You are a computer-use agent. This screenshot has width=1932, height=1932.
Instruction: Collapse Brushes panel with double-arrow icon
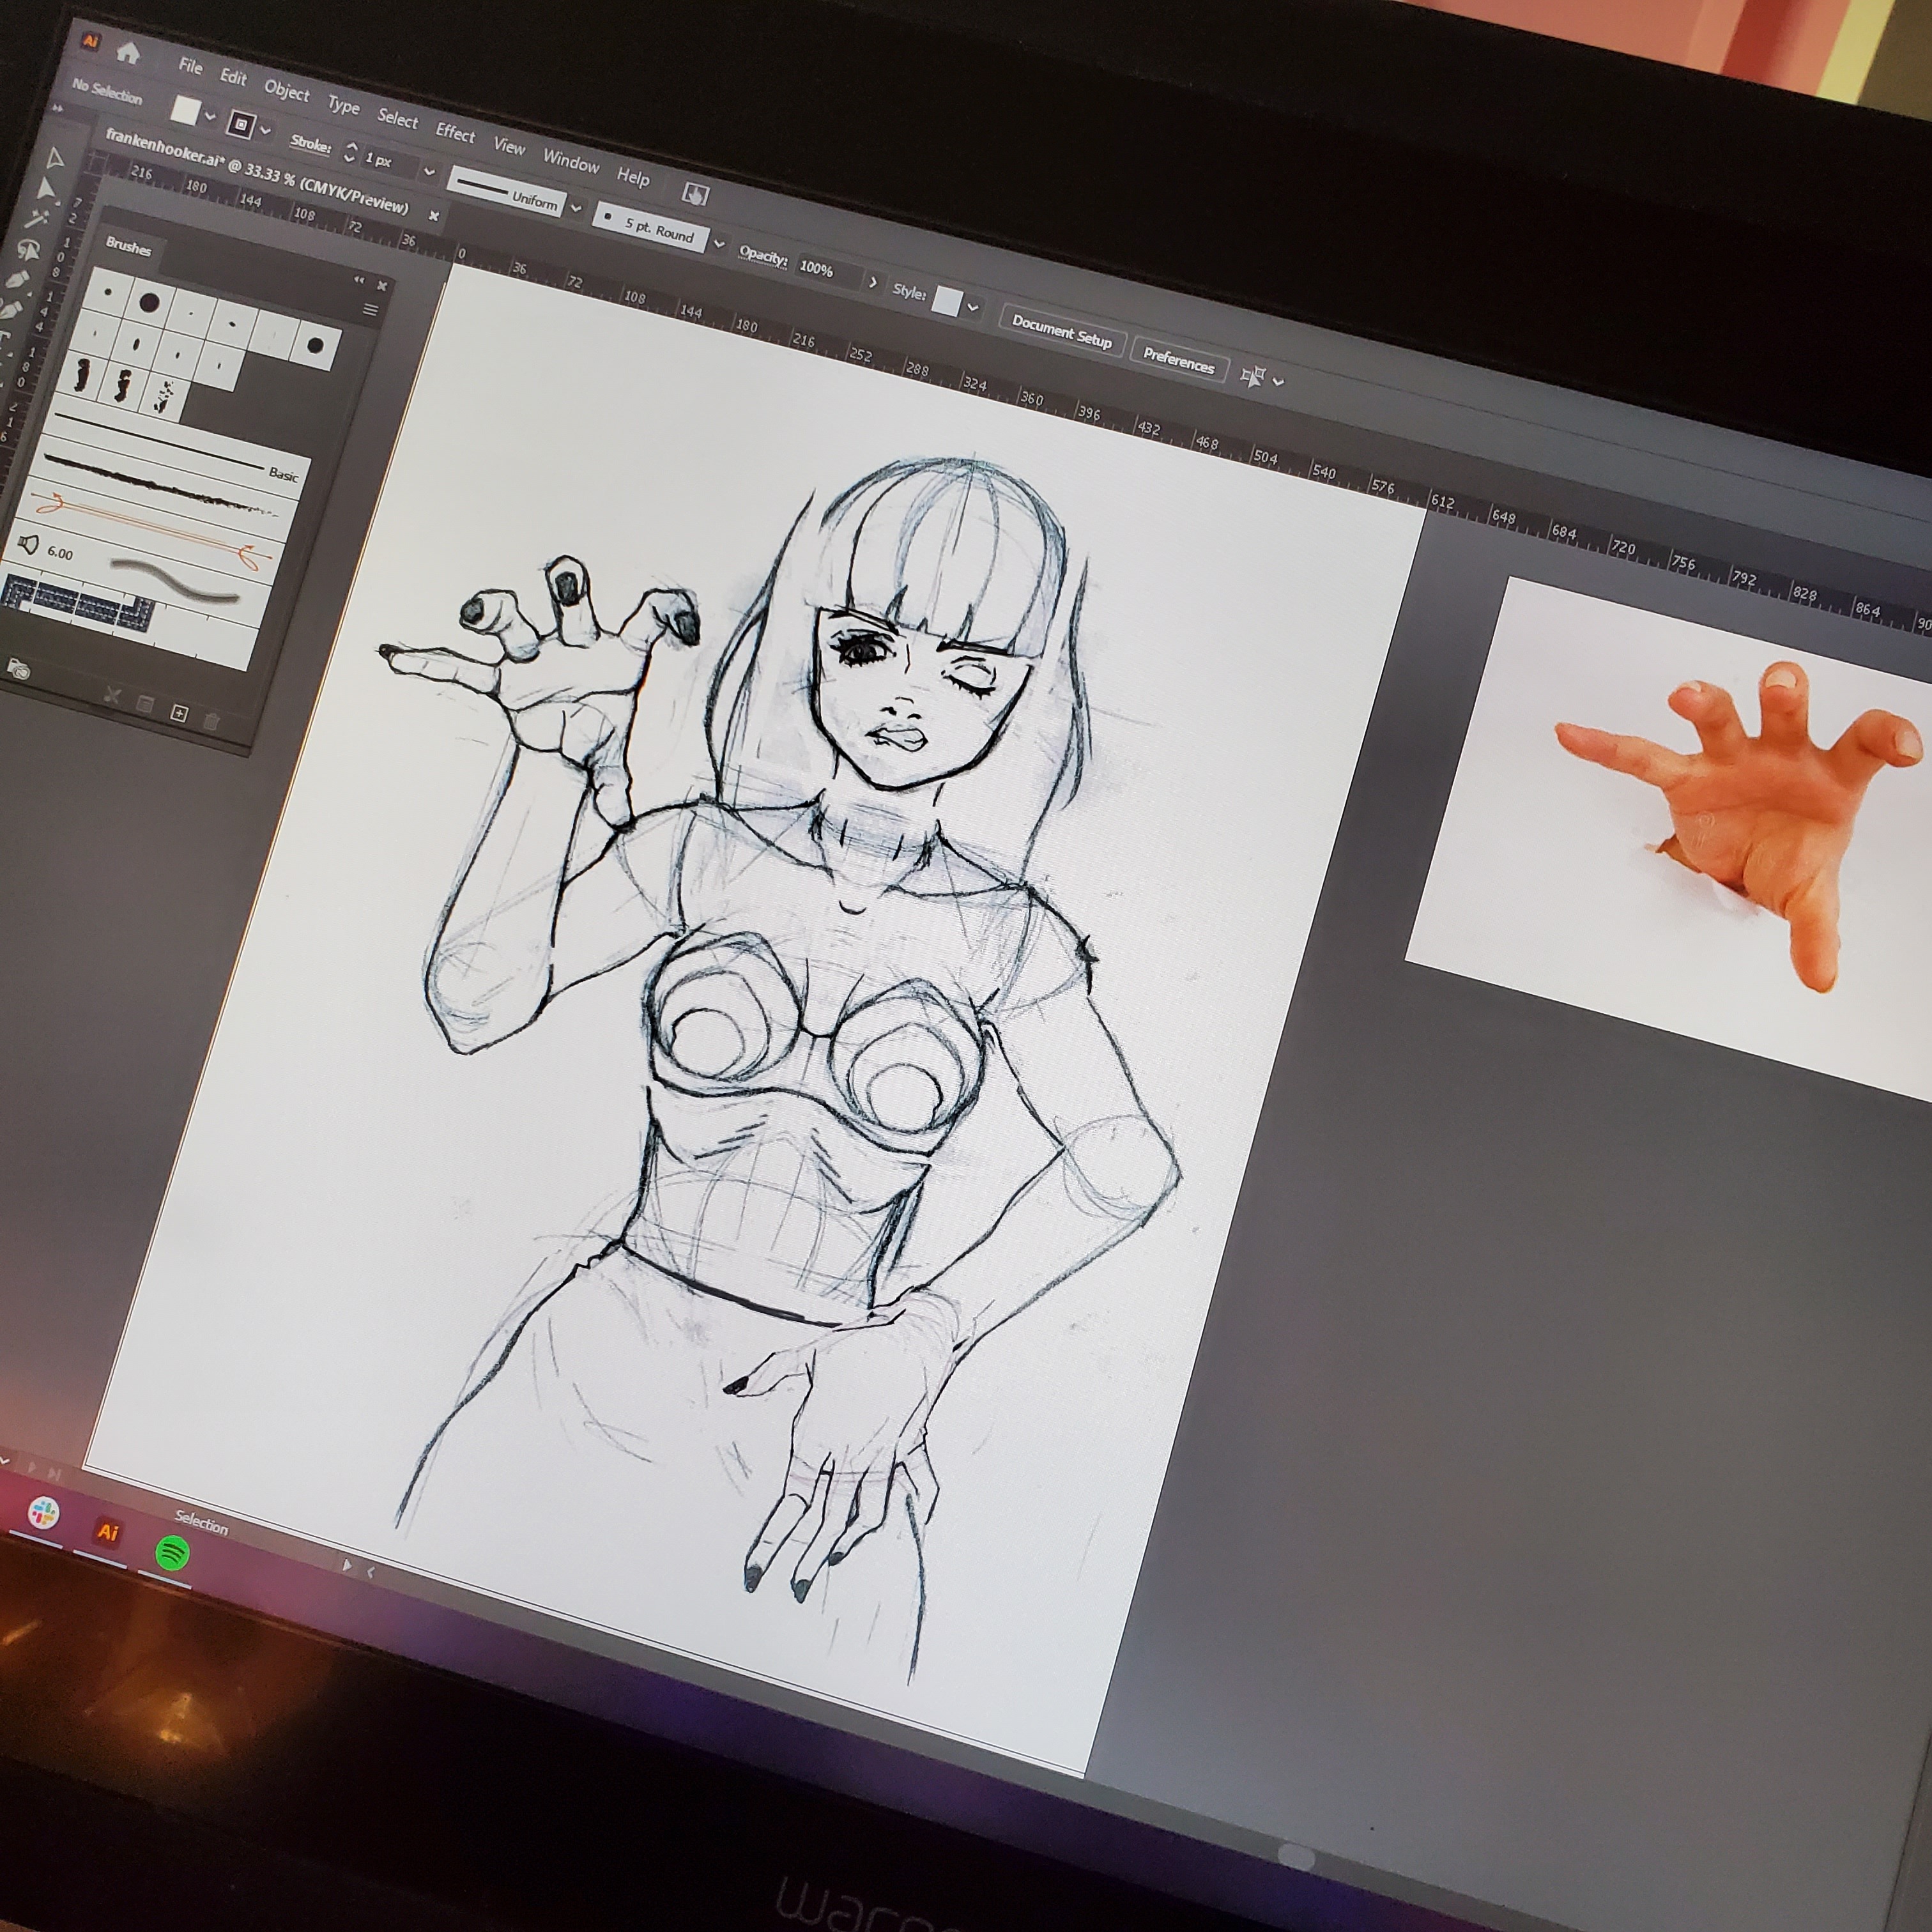[x=359, y=280]
